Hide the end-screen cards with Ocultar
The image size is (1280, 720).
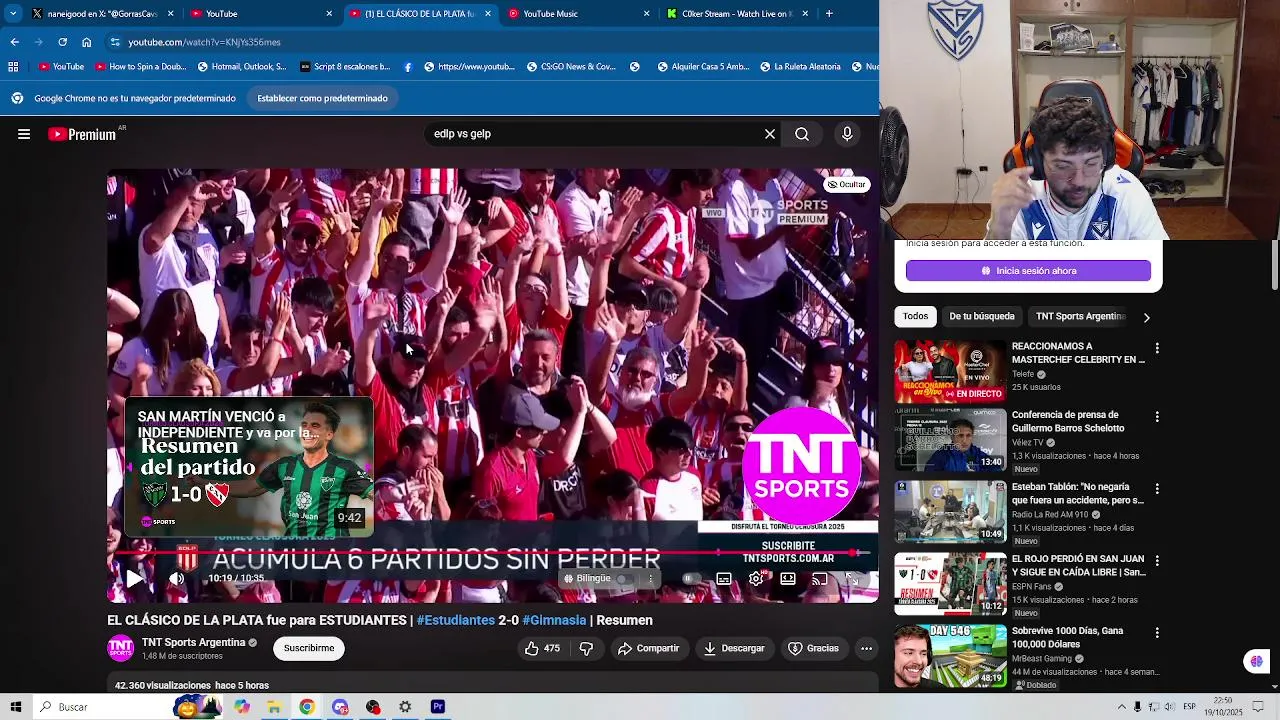click(x=847, y=184)
